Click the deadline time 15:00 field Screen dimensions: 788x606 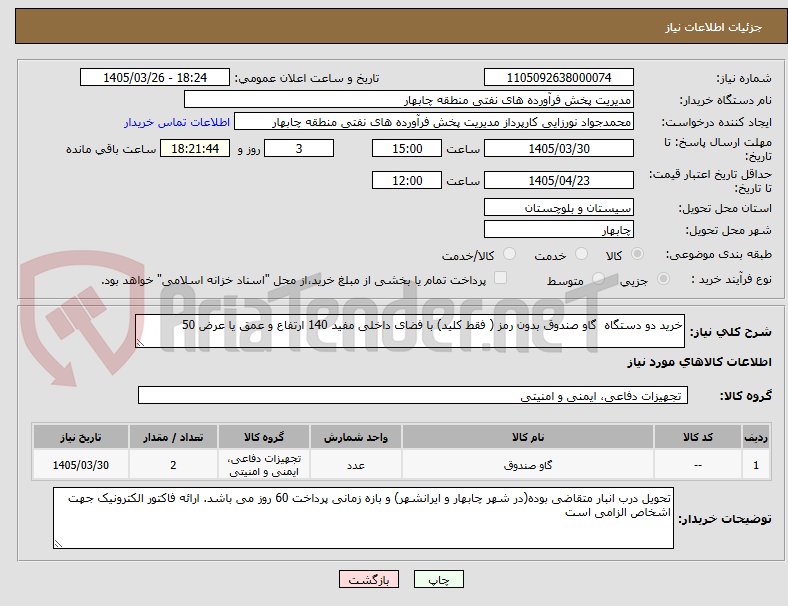point(407,148)
